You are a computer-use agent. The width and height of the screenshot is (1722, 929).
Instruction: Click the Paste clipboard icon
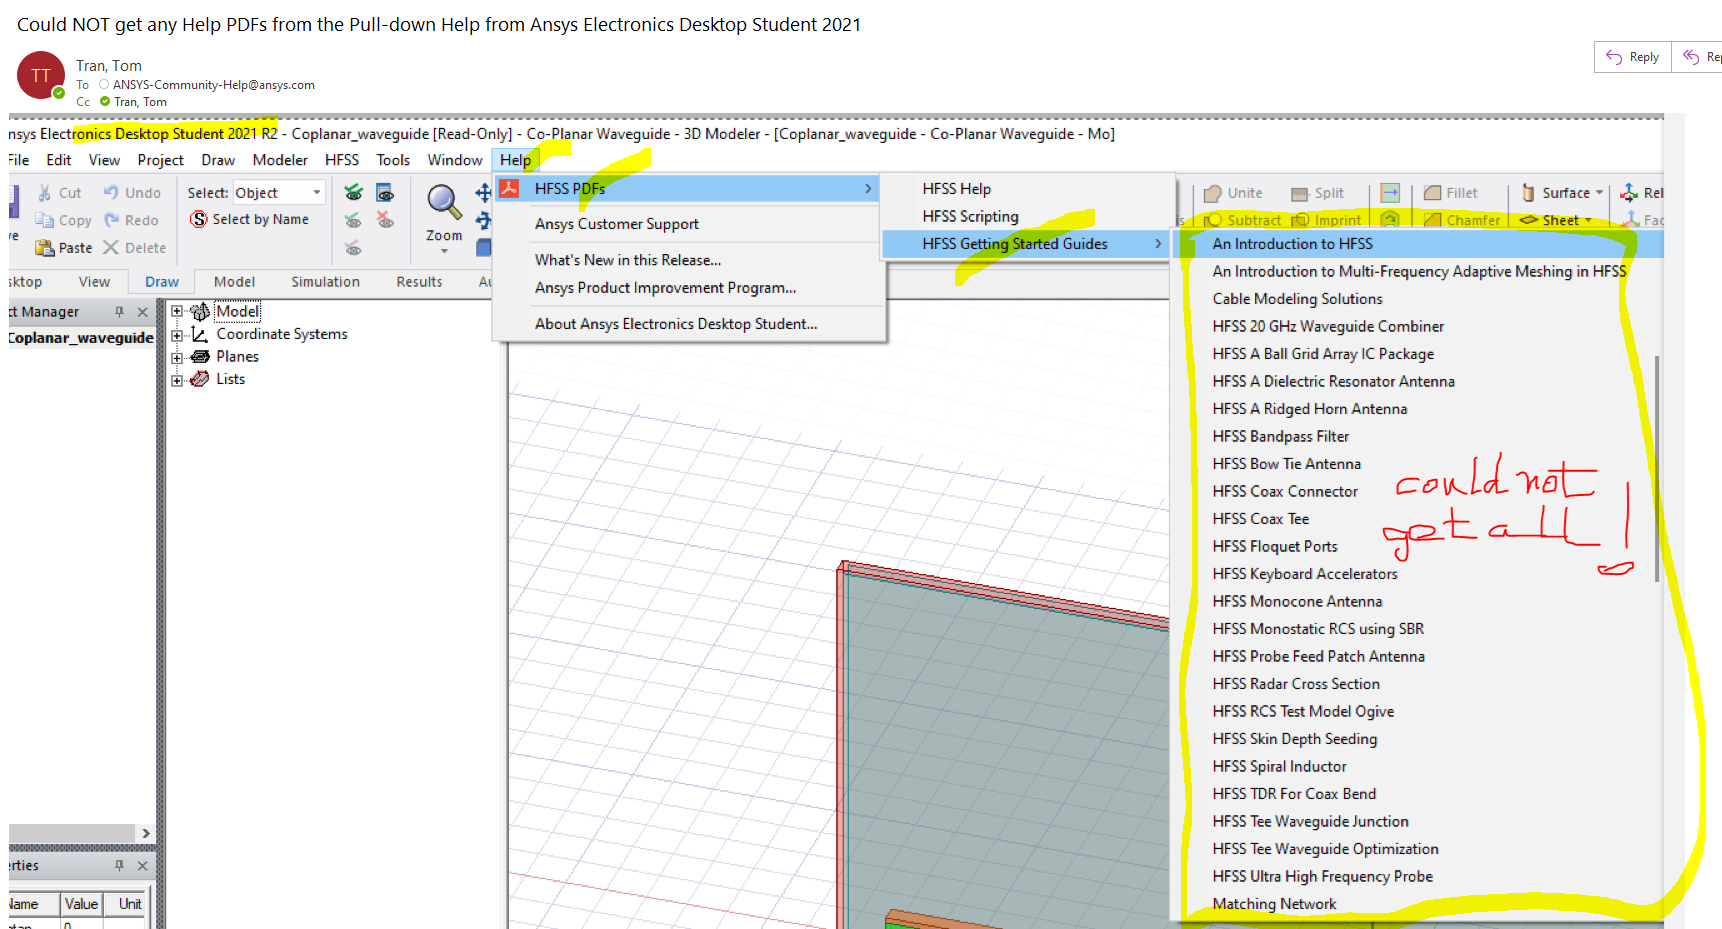pyautogui.click(x=44, y=248)
